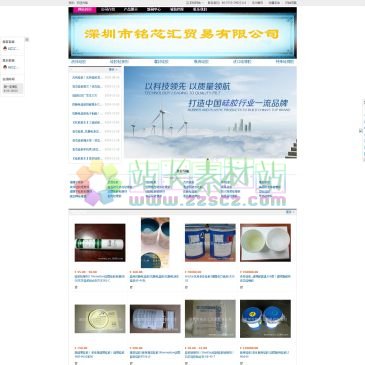Screen dimensions: 365x365
Task: Open the sixth tab in black navigation bar
Action: (200, 10)
